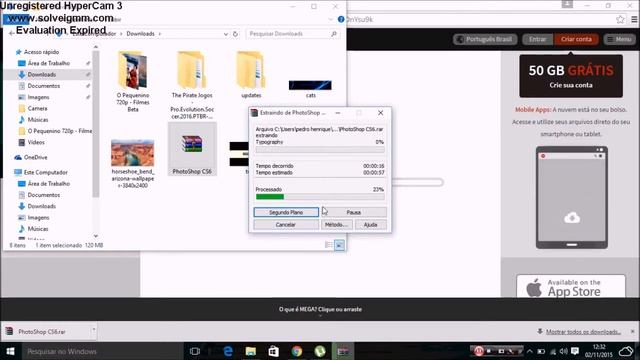640x360 pixels.
Task: Switch to WinRAR on the taskbar
Action: pyautogui.click(x=343, y=351)
